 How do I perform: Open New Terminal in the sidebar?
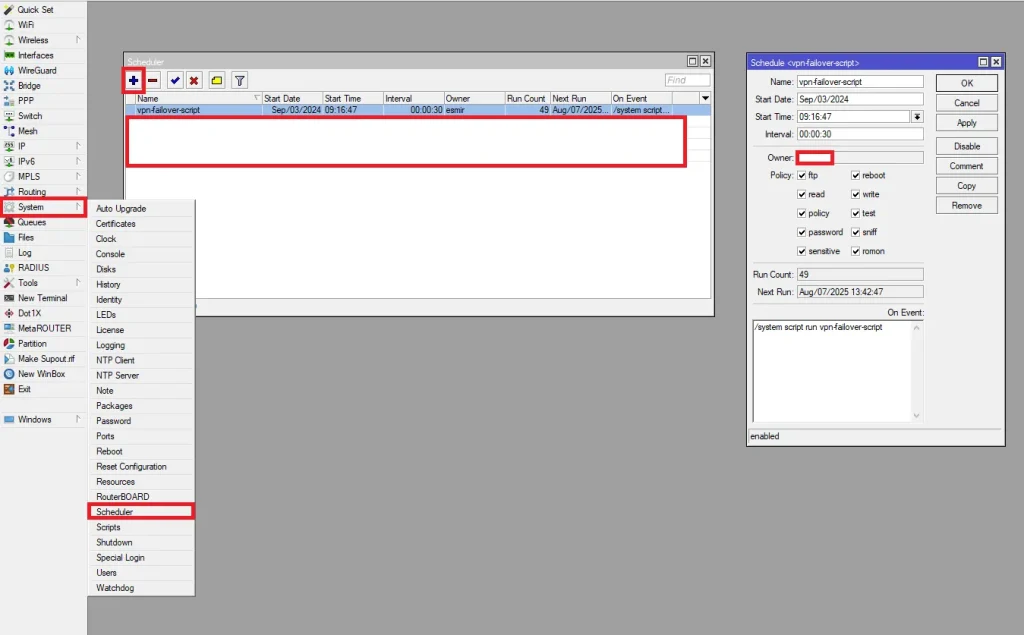pos(42,298)
